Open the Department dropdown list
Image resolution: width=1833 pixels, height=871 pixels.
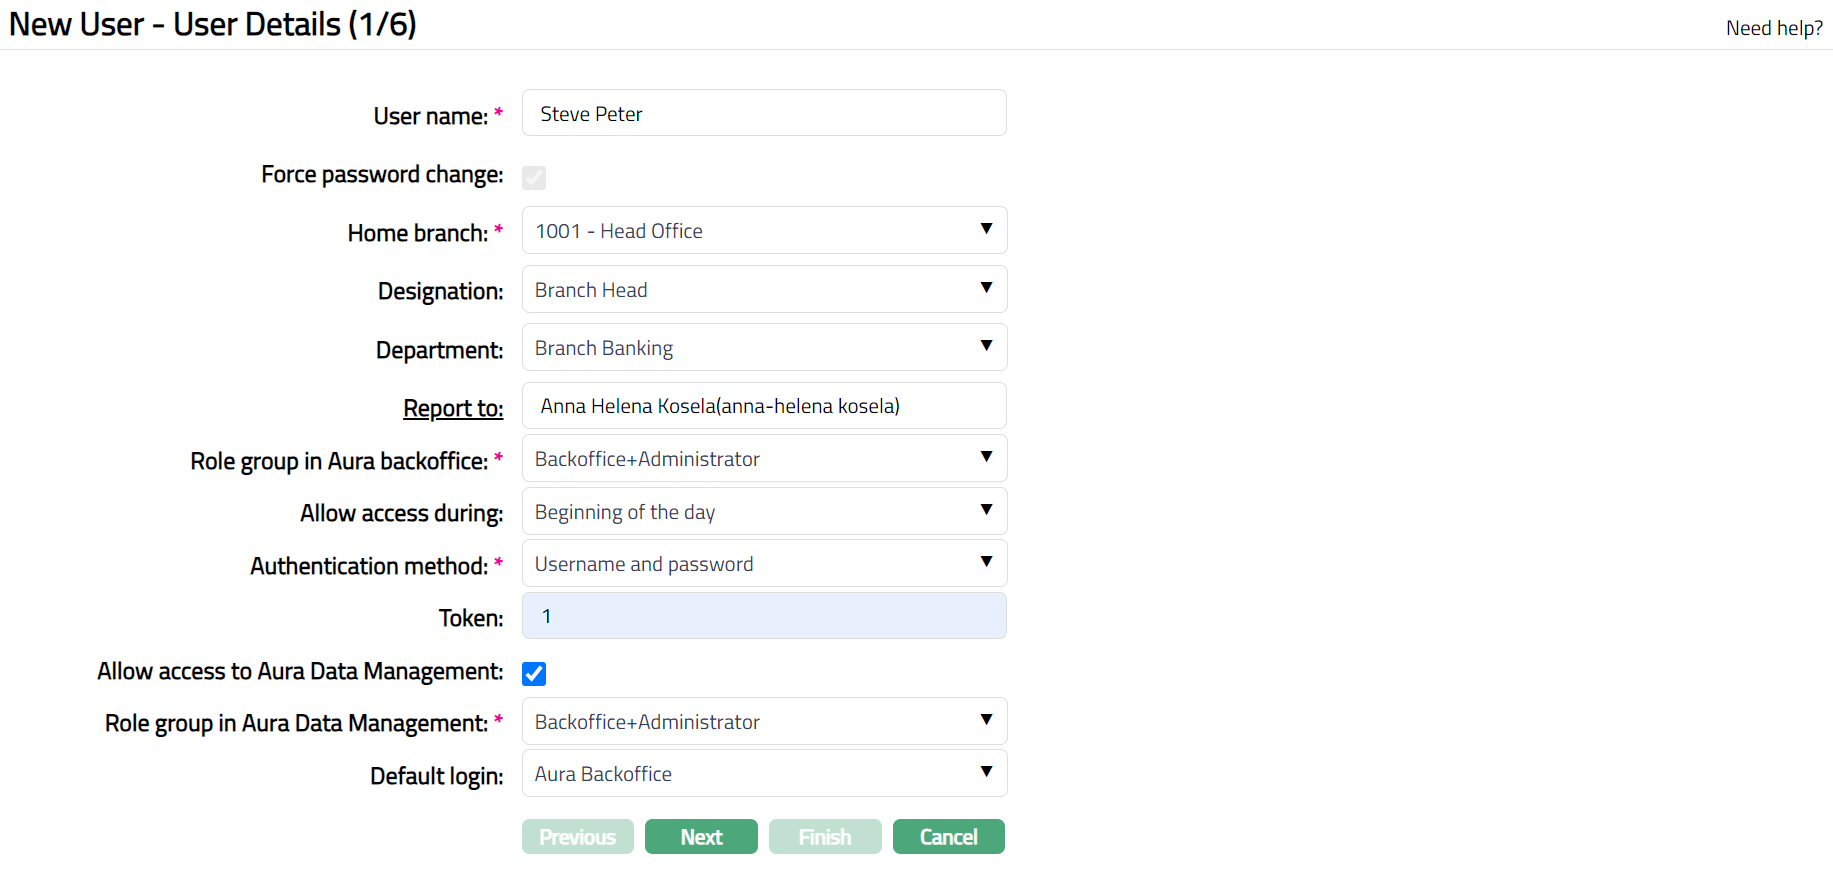[763, 348]
